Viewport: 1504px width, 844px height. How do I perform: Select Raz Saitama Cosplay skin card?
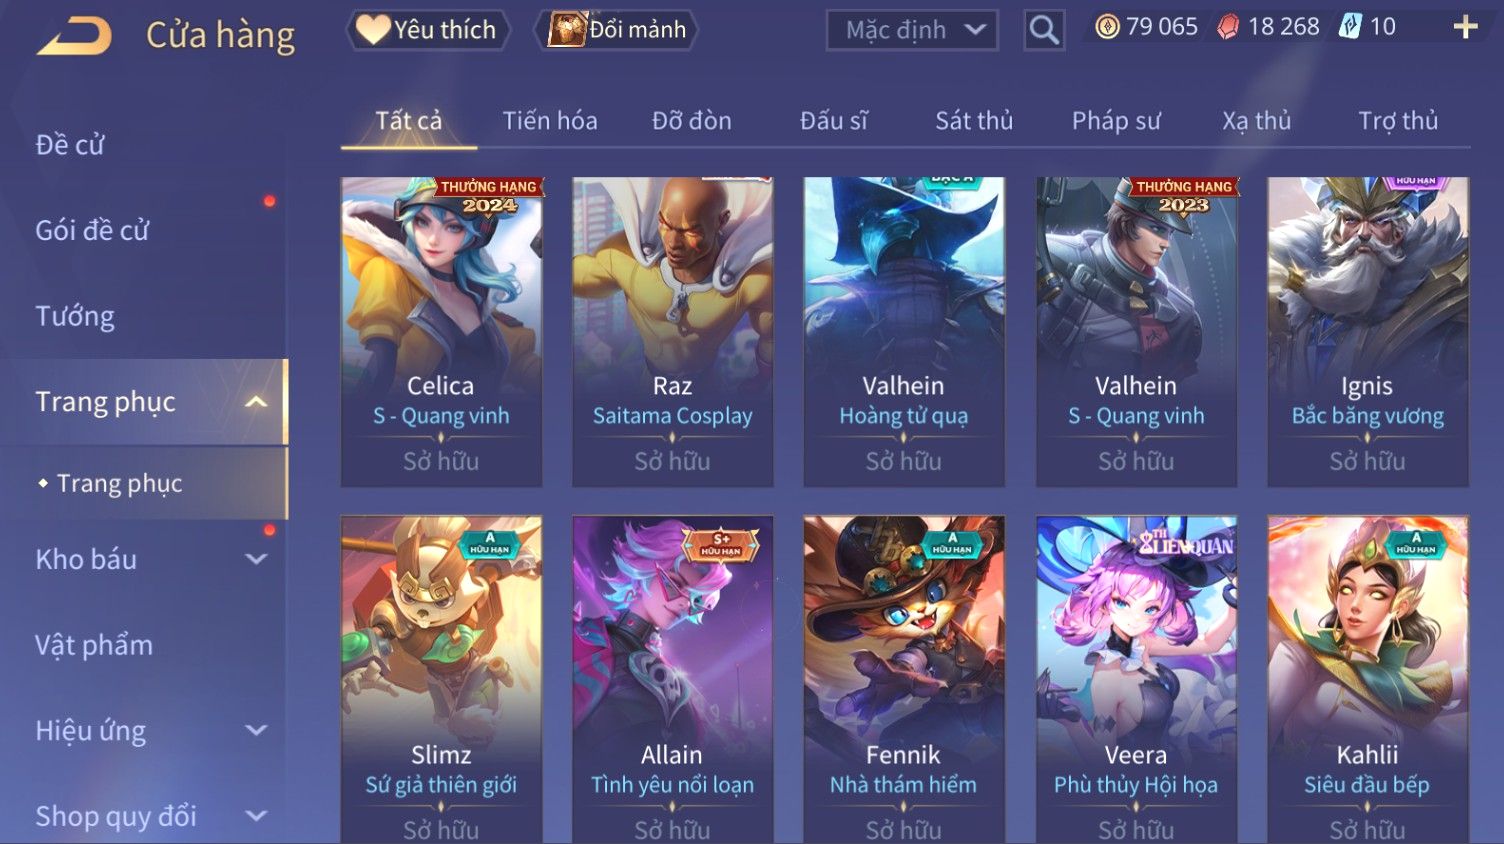(x=672, y=332)
